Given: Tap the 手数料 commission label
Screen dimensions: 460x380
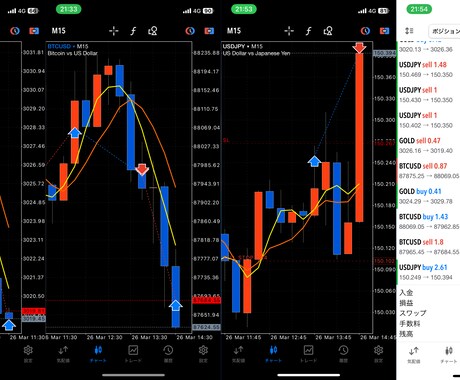Looking at the screenshot, I should (x=410, y=323).
